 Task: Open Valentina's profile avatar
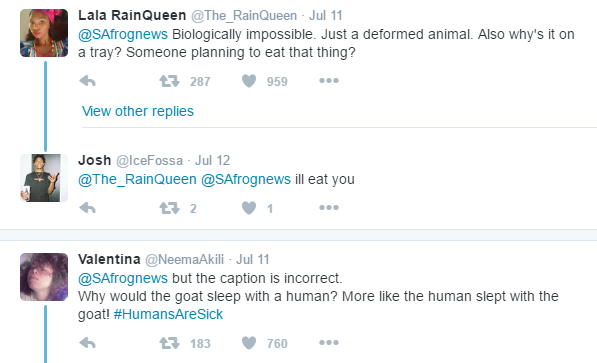44,277
